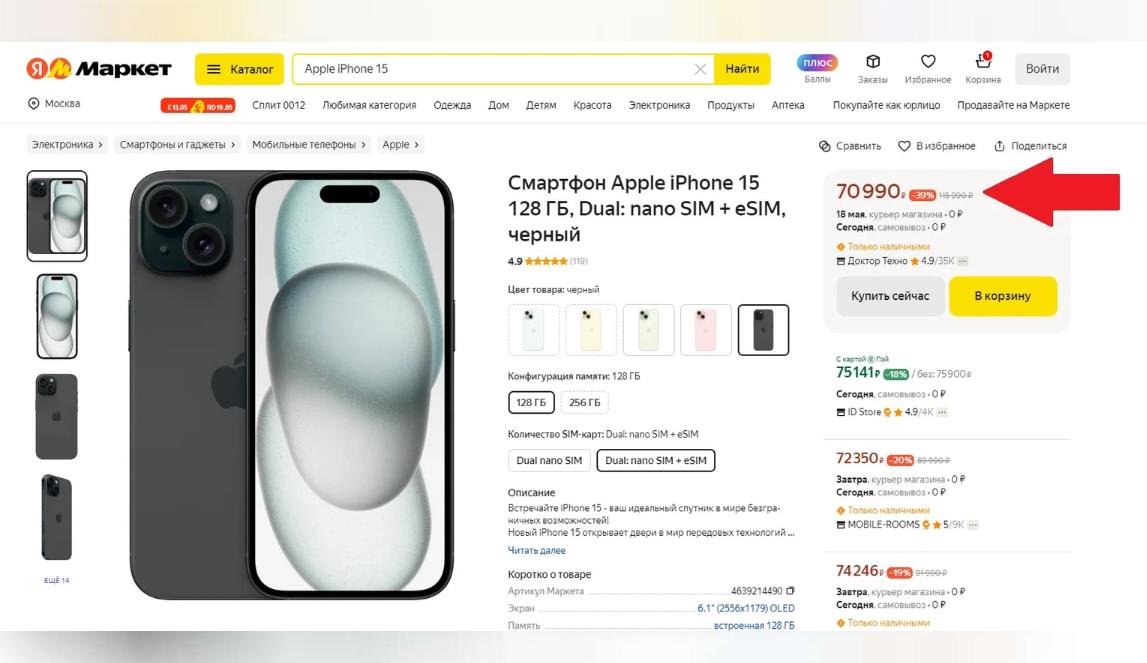
Task: Open the Корзина shopping cart icon
Action: (x=983, y=63)
